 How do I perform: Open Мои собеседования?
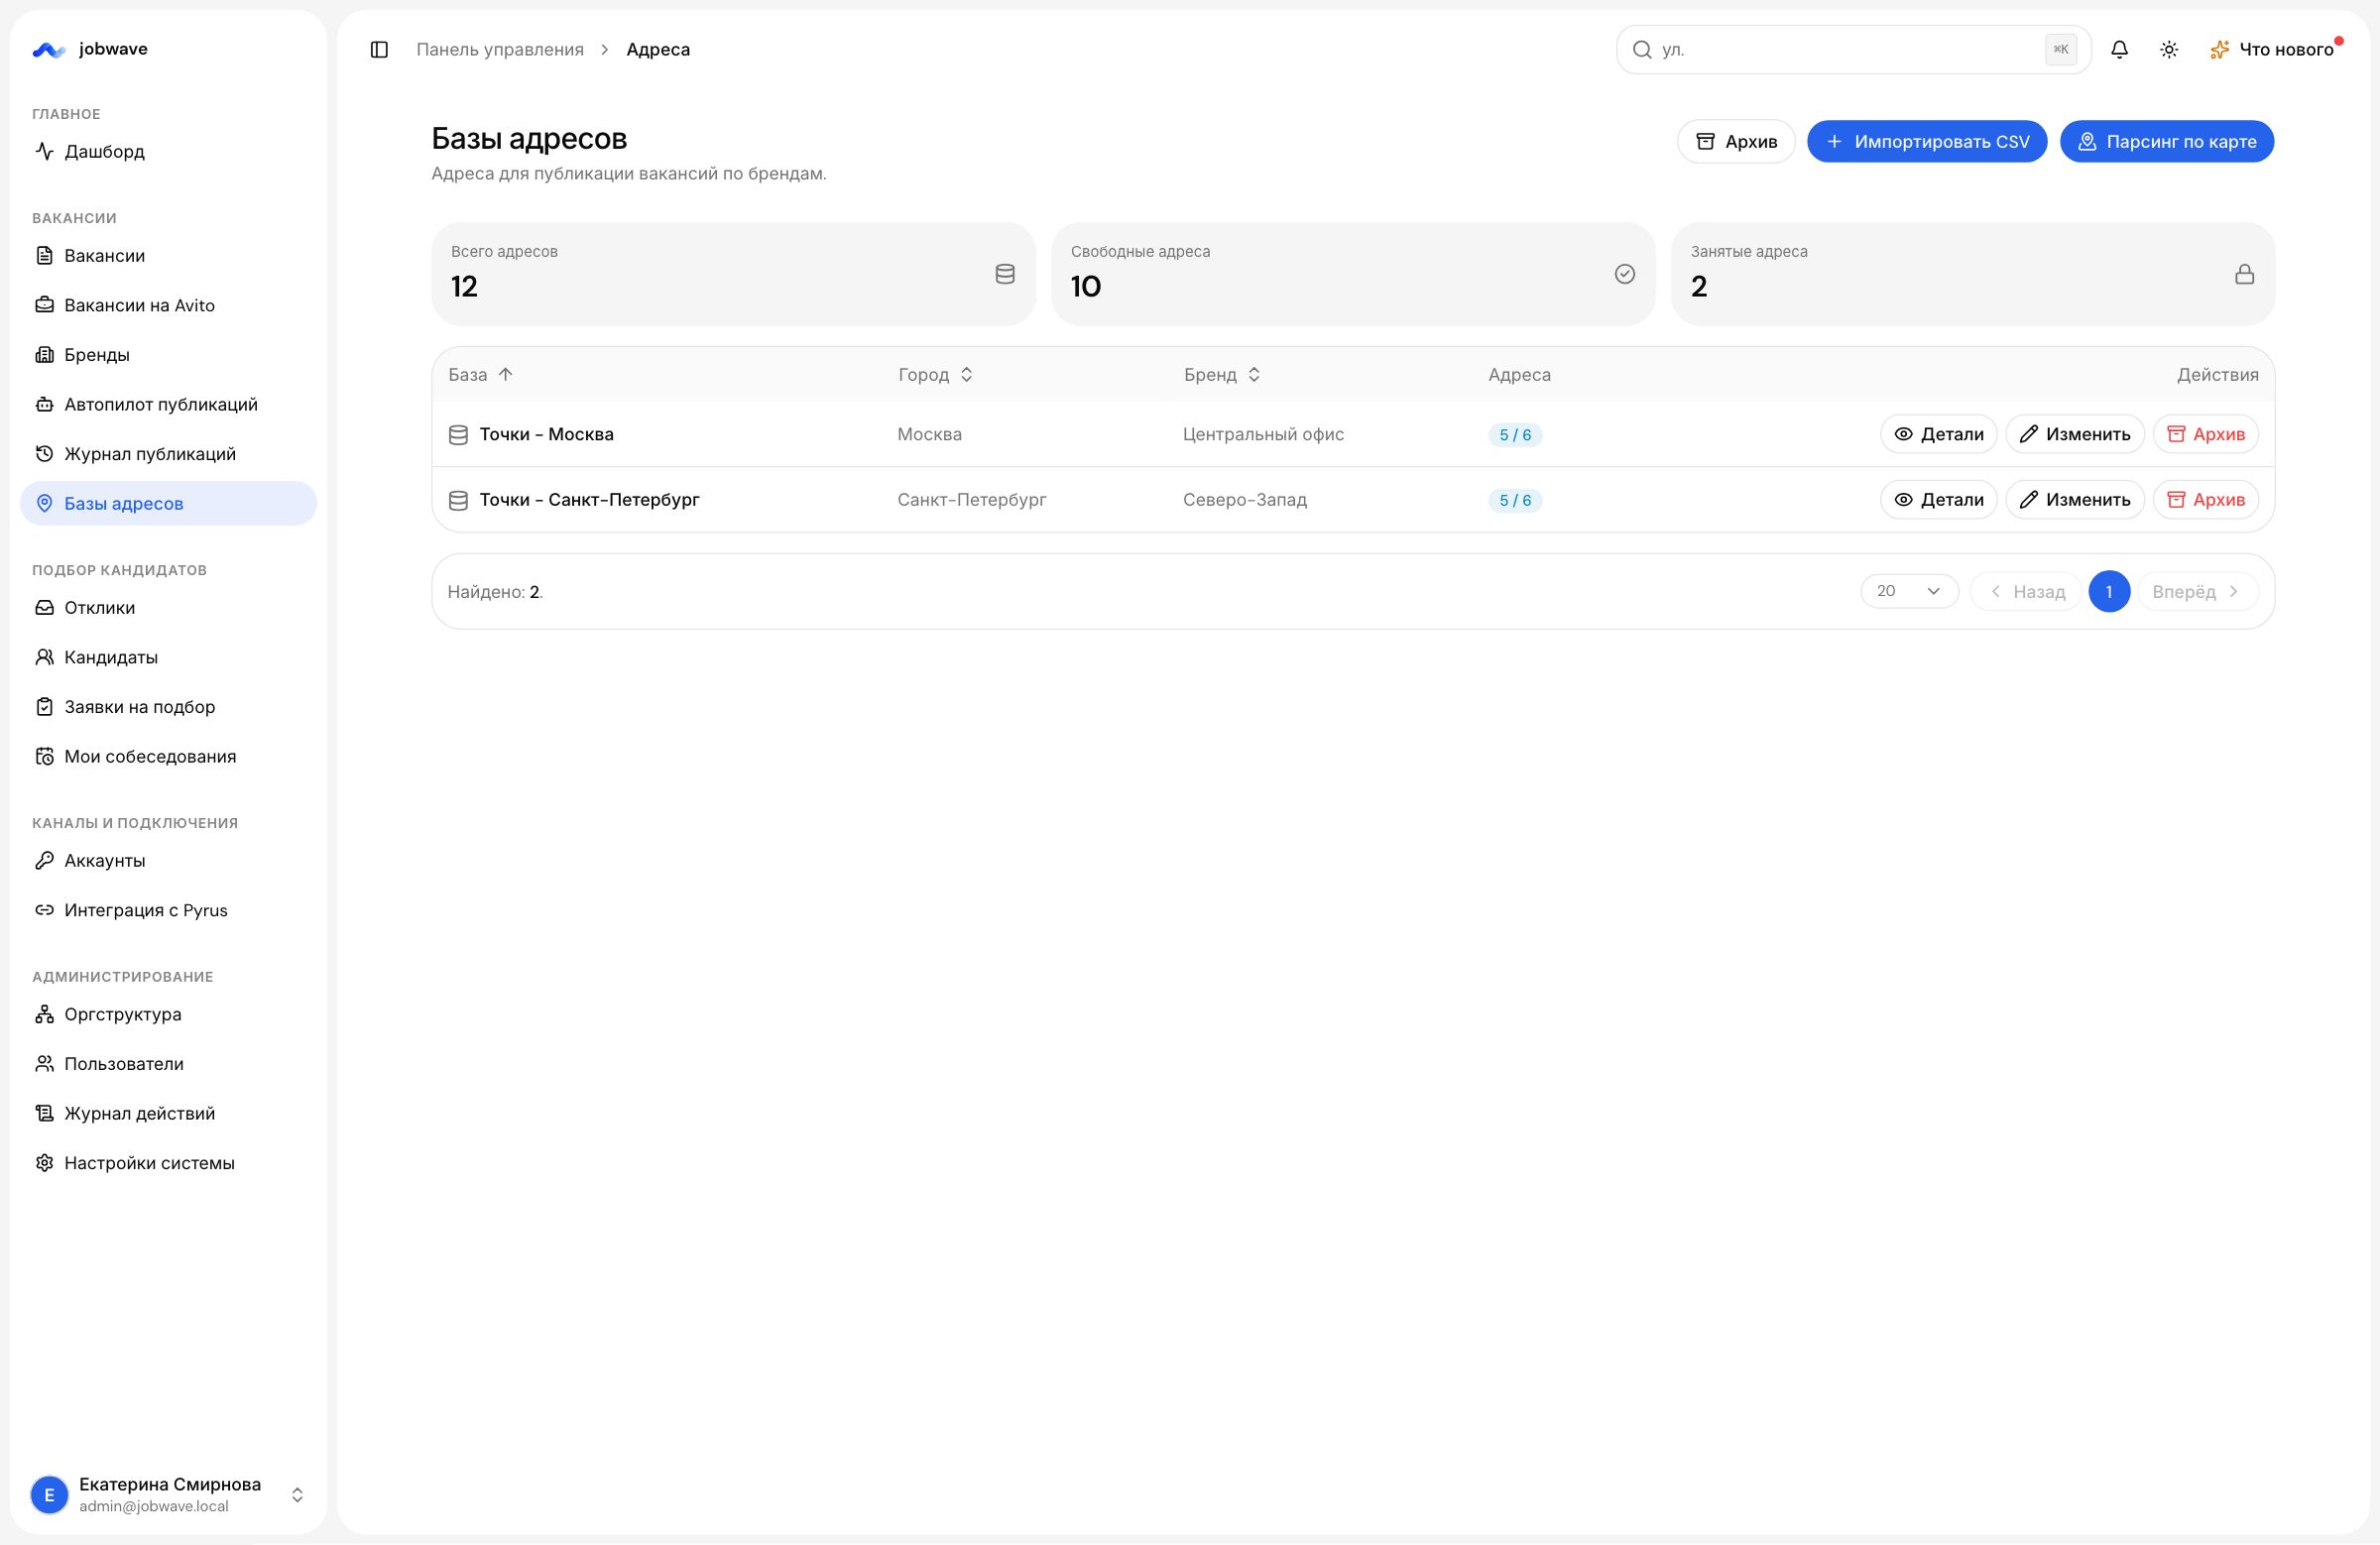(x=168, y=756)
